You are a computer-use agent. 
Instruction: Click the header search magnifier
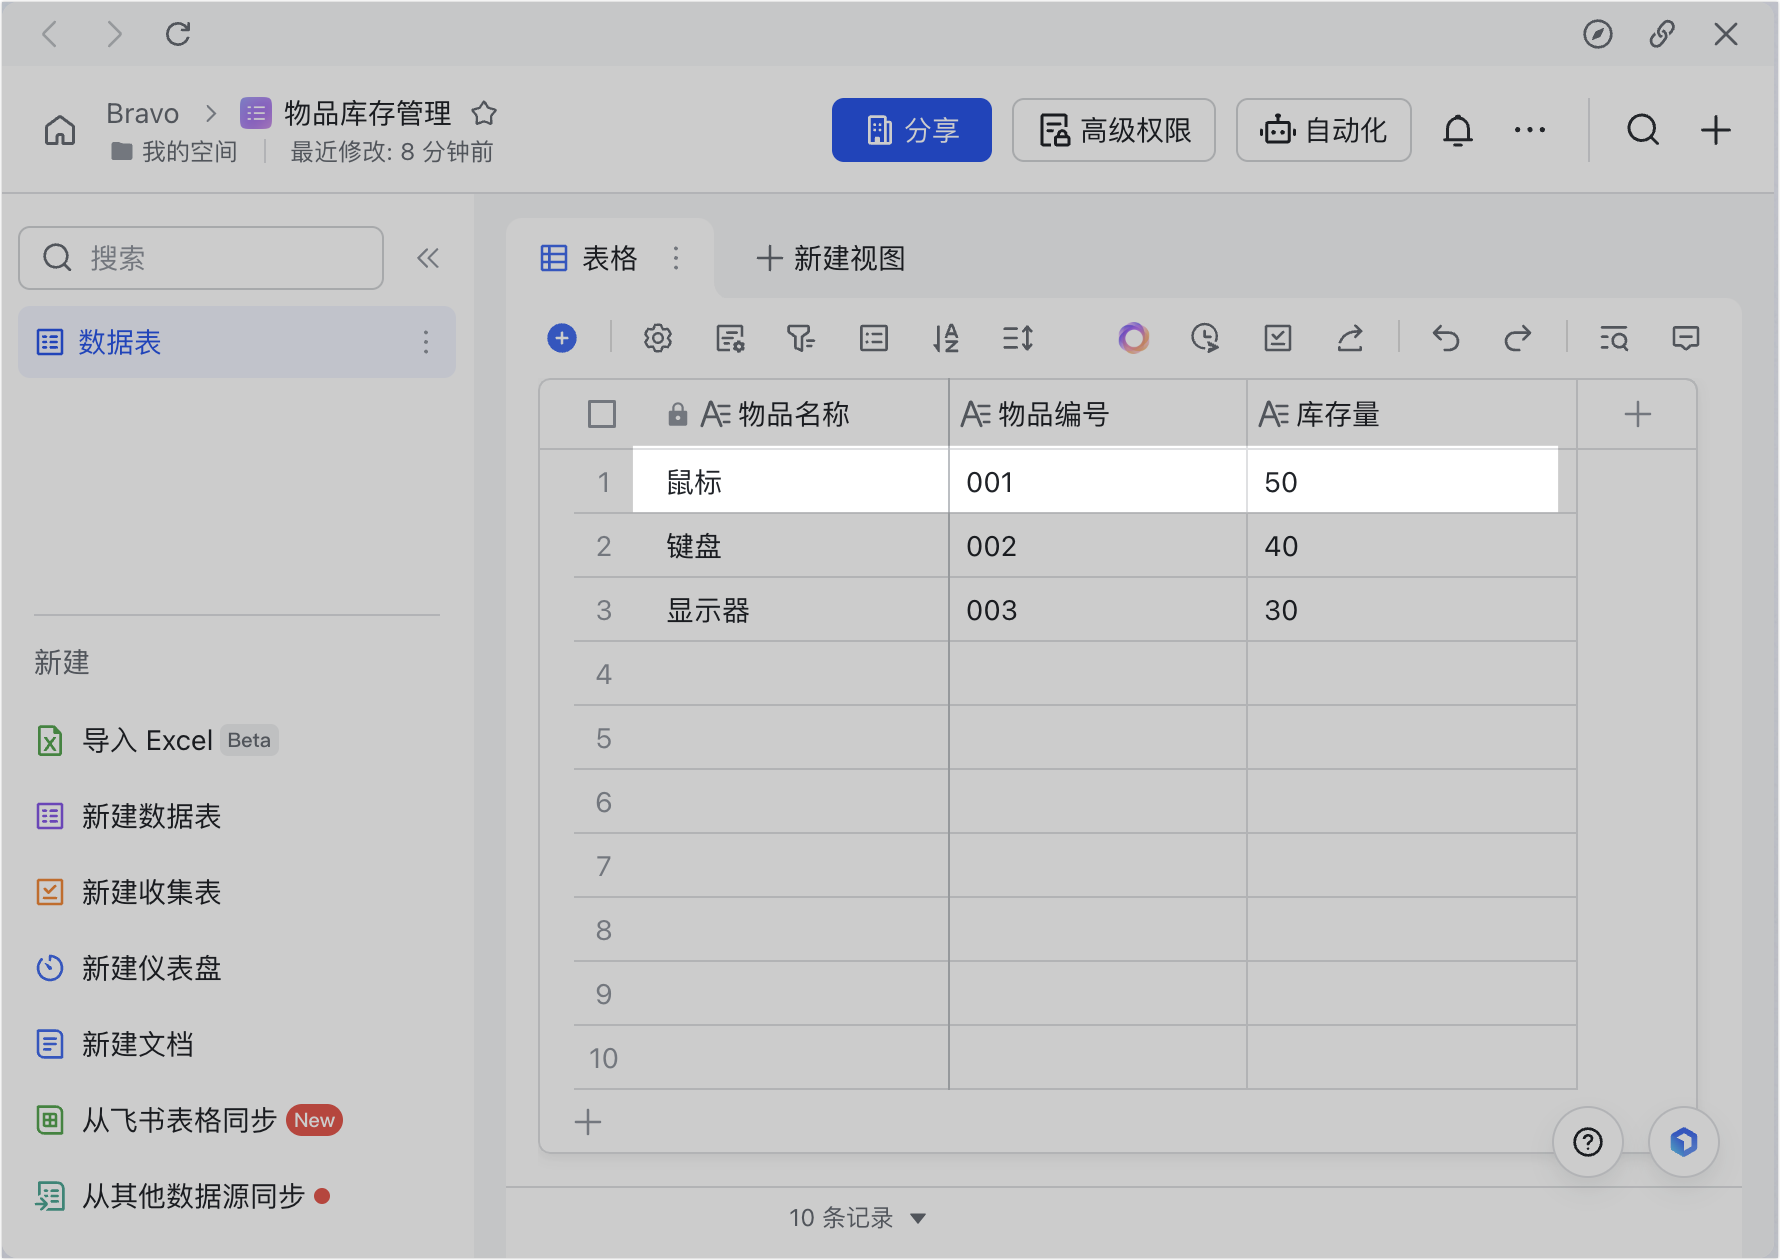click(x=1643, y=130)
